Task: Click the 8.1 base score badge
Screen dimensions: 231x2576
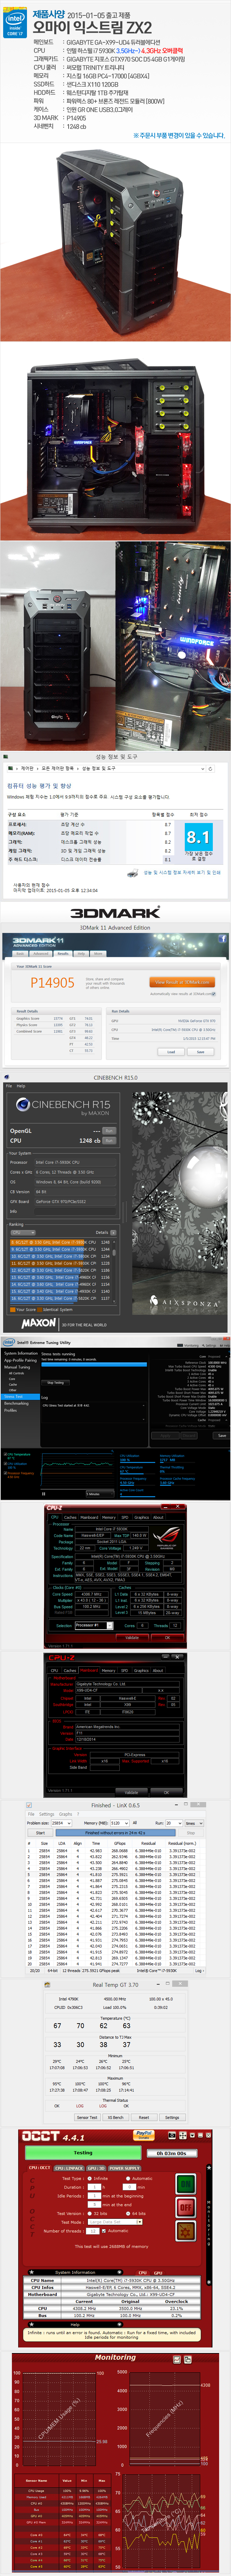Action: [198, 837]
